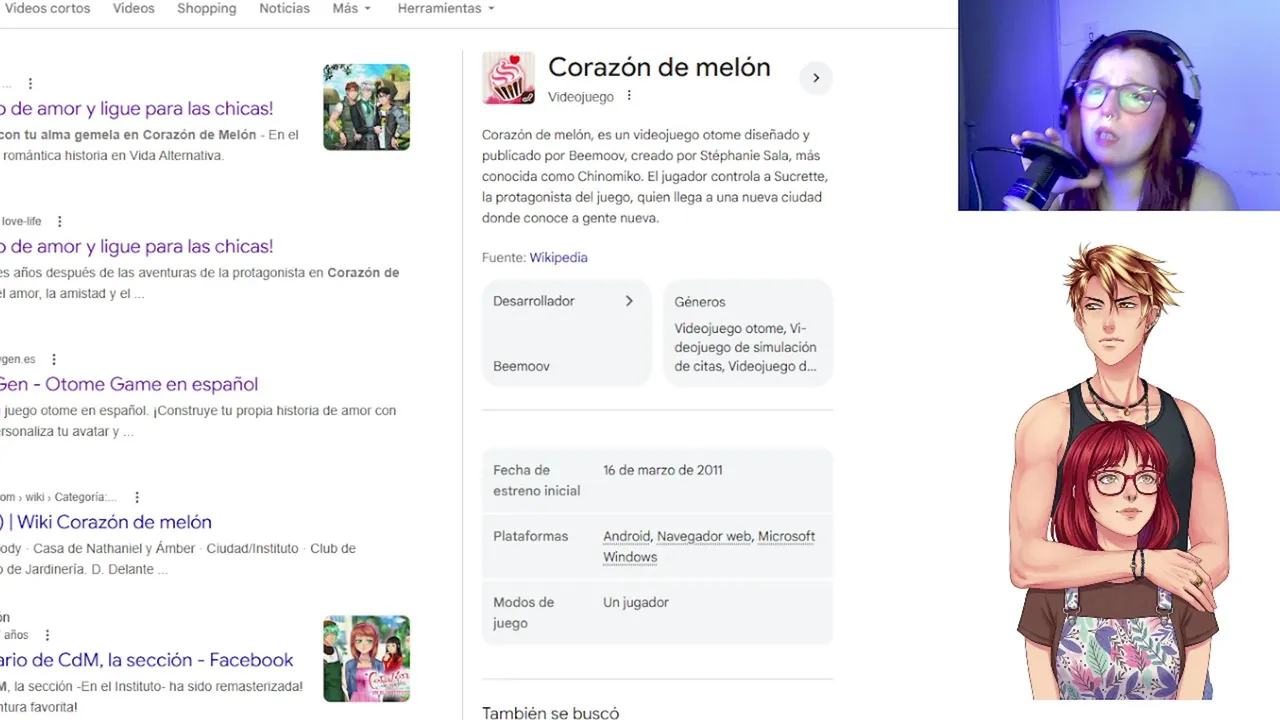Click the Microsoft Windows platform link
This screenshot has height=720, width=1280.
click(709, 547)
